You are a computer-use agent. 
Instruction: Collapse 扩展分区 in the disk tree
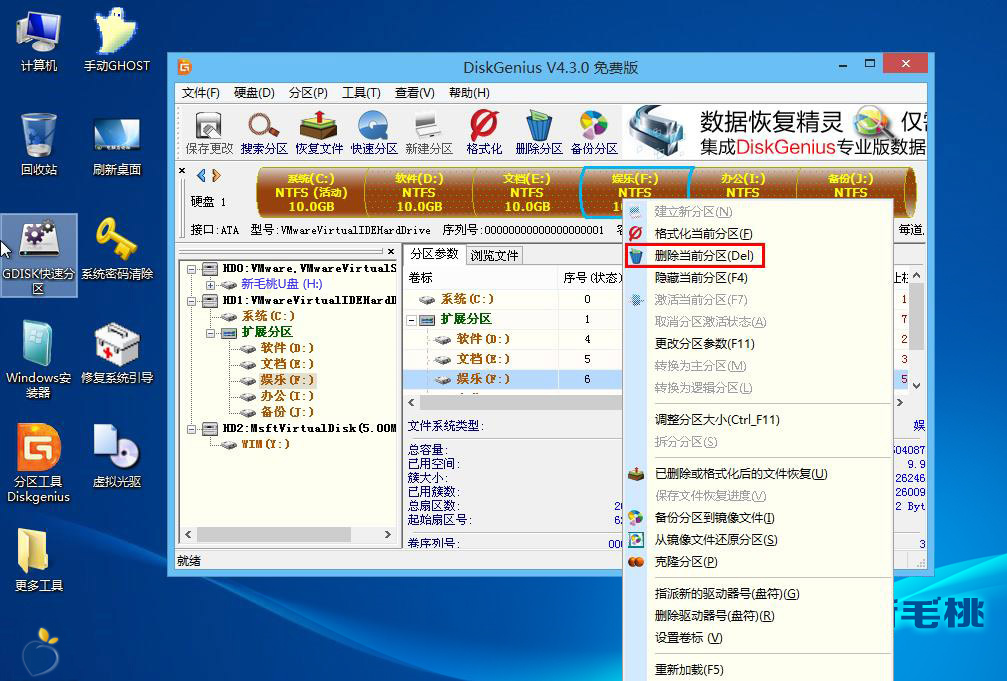click(210, 333)
